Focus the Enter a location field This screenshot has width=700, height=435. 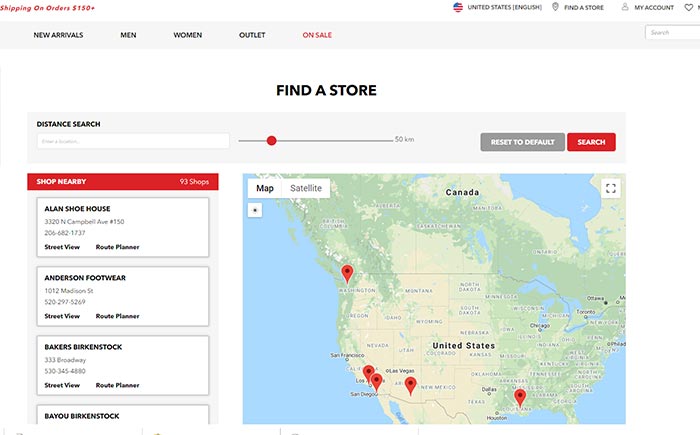(x=133, y=141)
